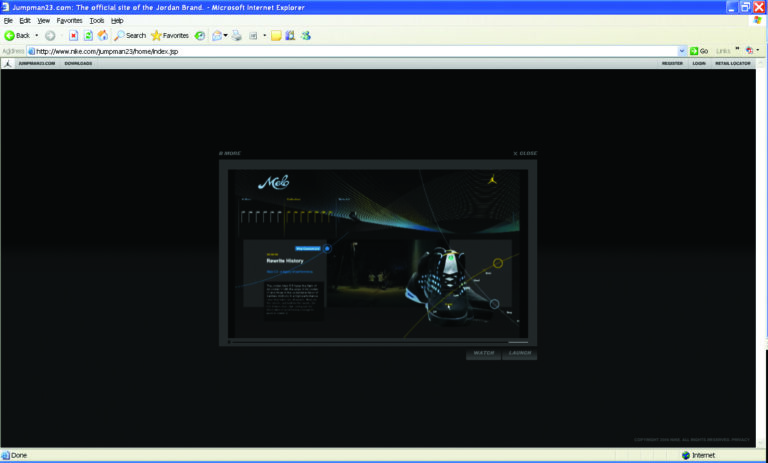Screen dimensions: 768x463
Task: Open the Tools menu
Action: (96, 20)
